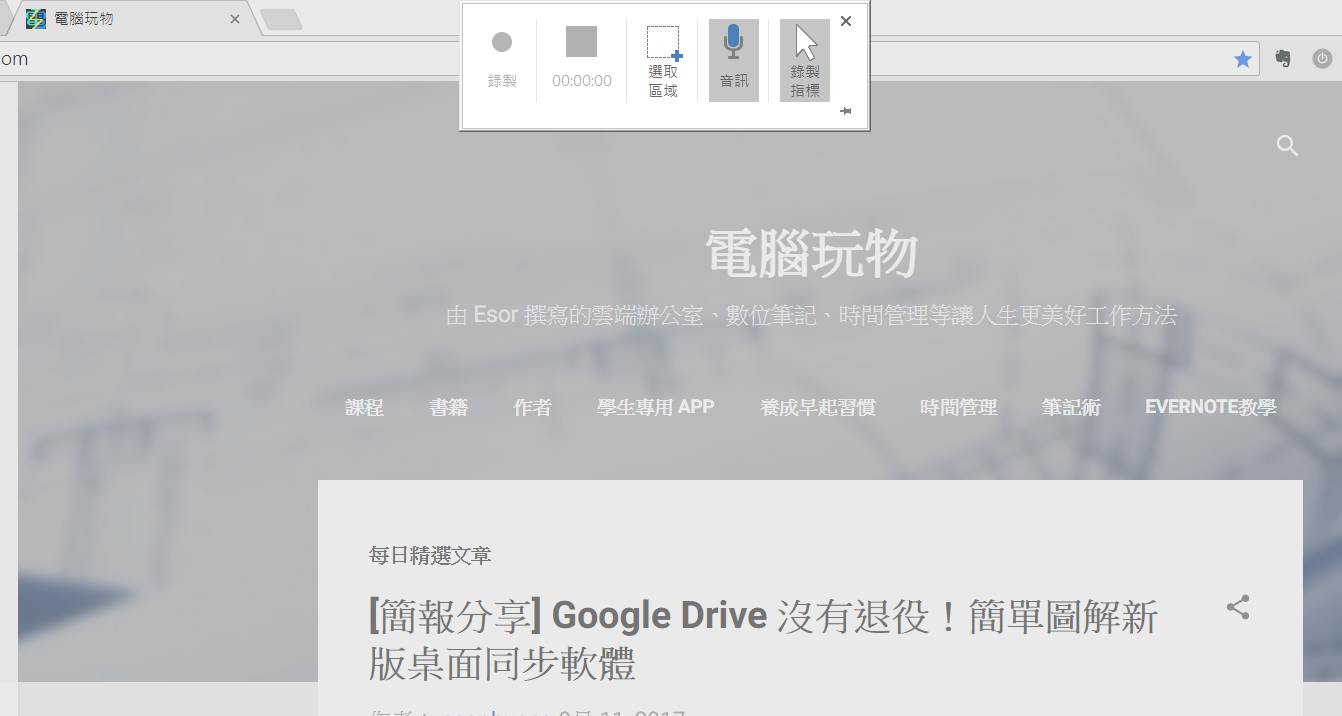Open the Google Drive 沒有退役 article headline
The height and width of the screenshot is (716, 1342).
click(763, 640)
